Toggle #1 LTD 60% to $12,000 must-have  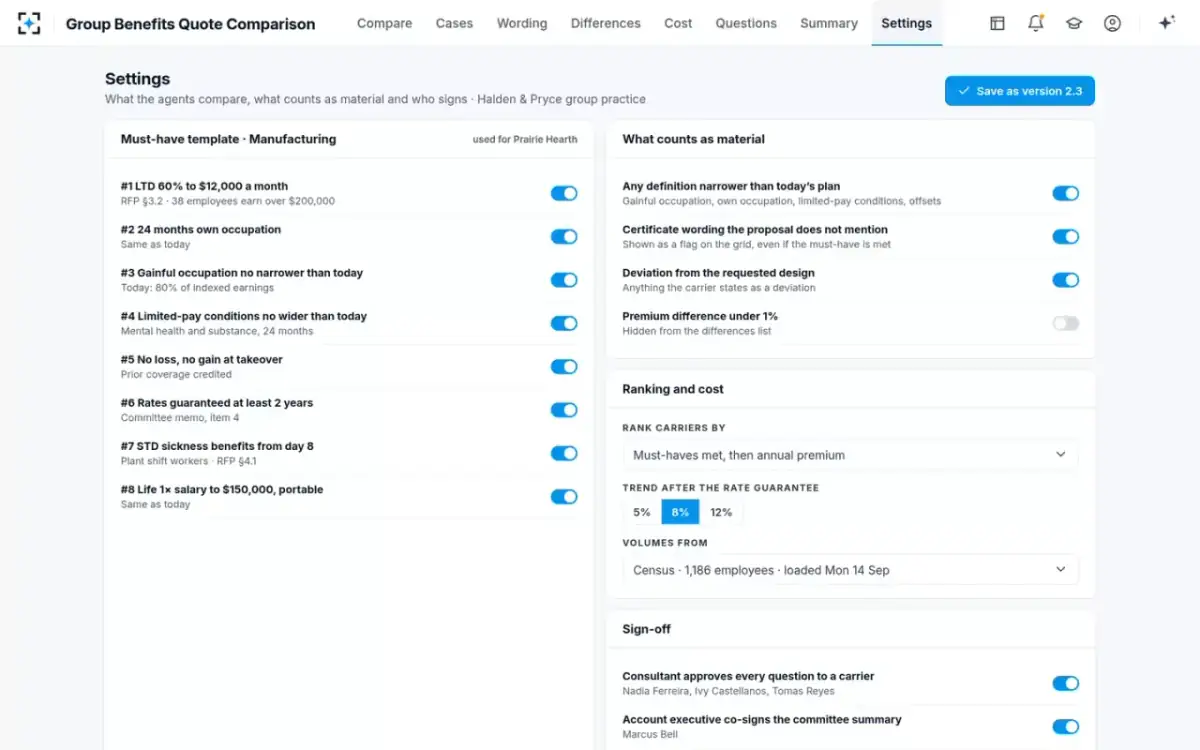point(564,193)
